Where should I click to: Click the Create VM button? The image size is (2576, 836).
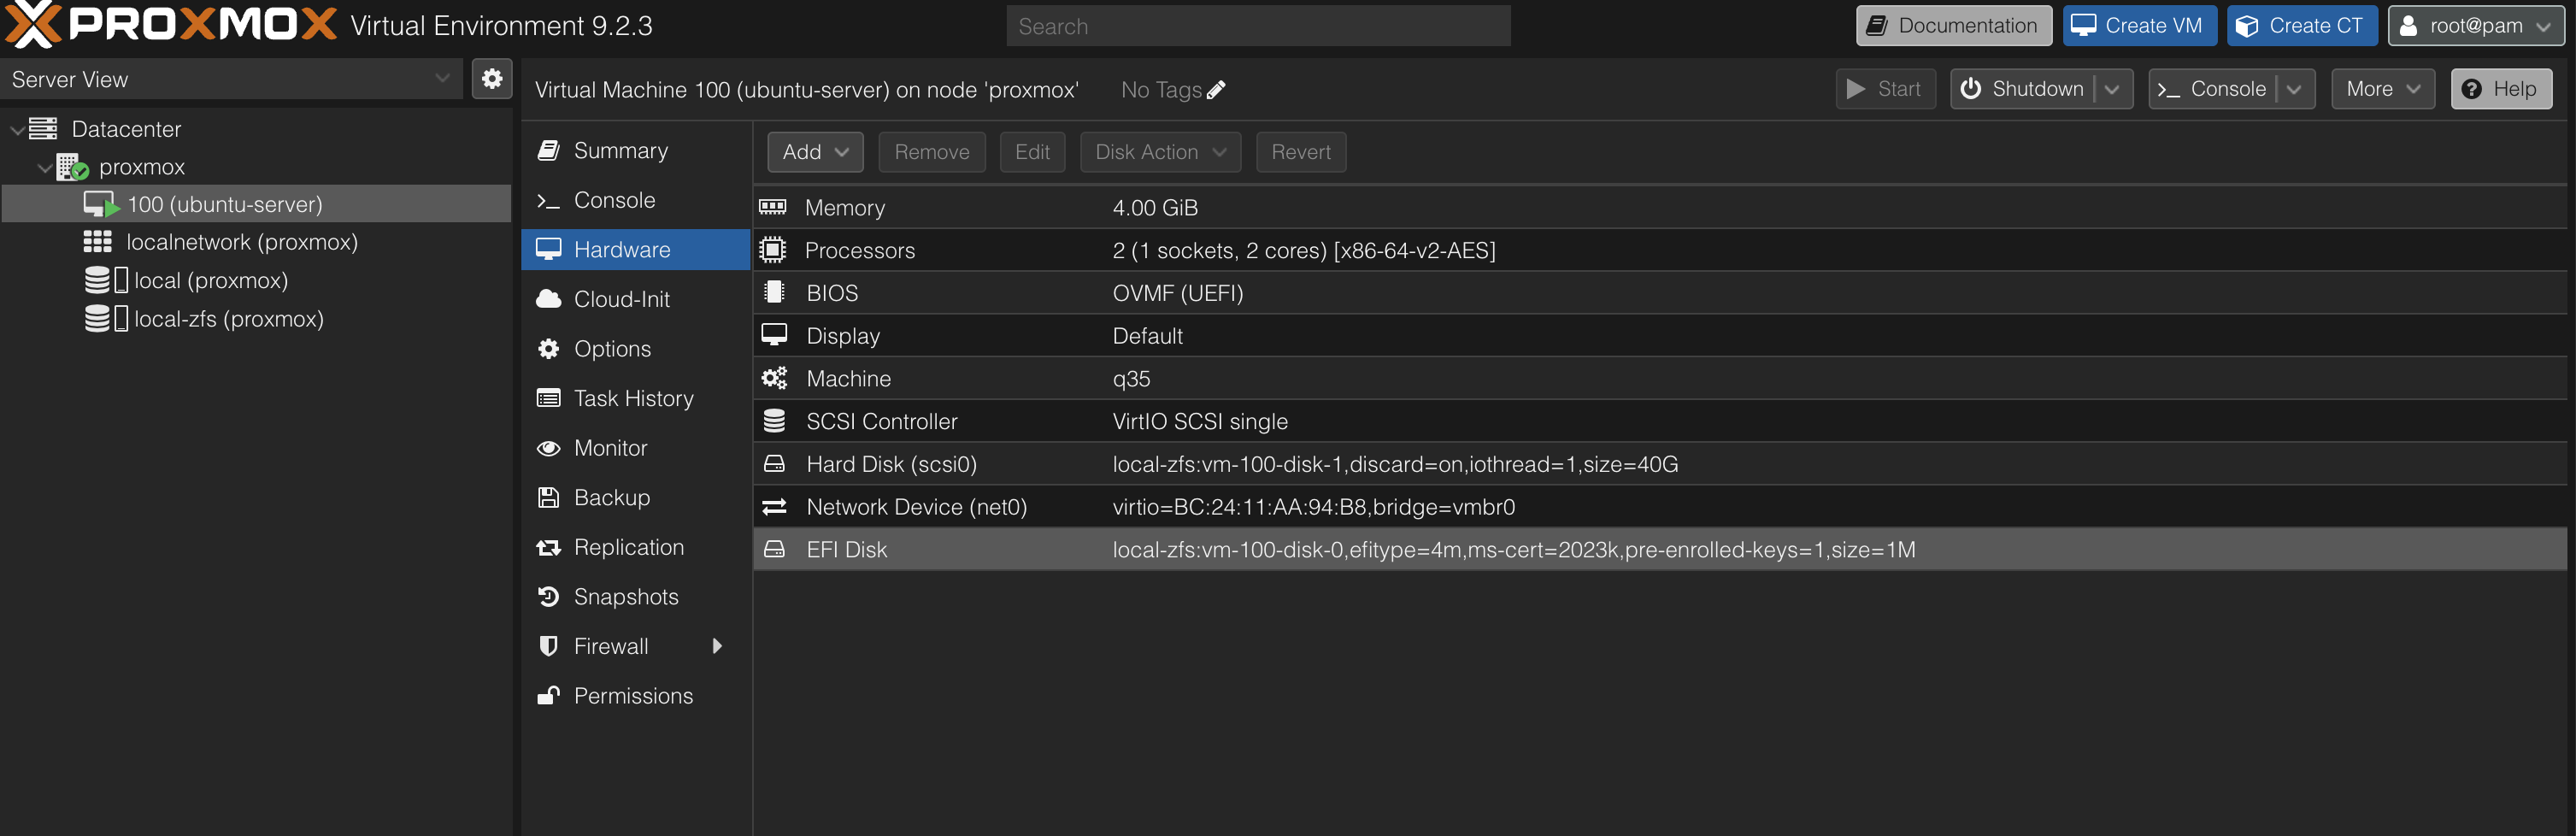[x=2139, y=26]
